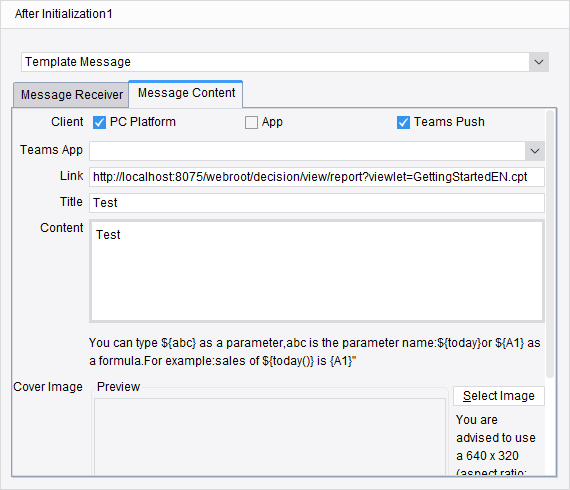The image size is (570, 490).
Task: Click the '${abc}' parameter hint text
Action: 178,343
